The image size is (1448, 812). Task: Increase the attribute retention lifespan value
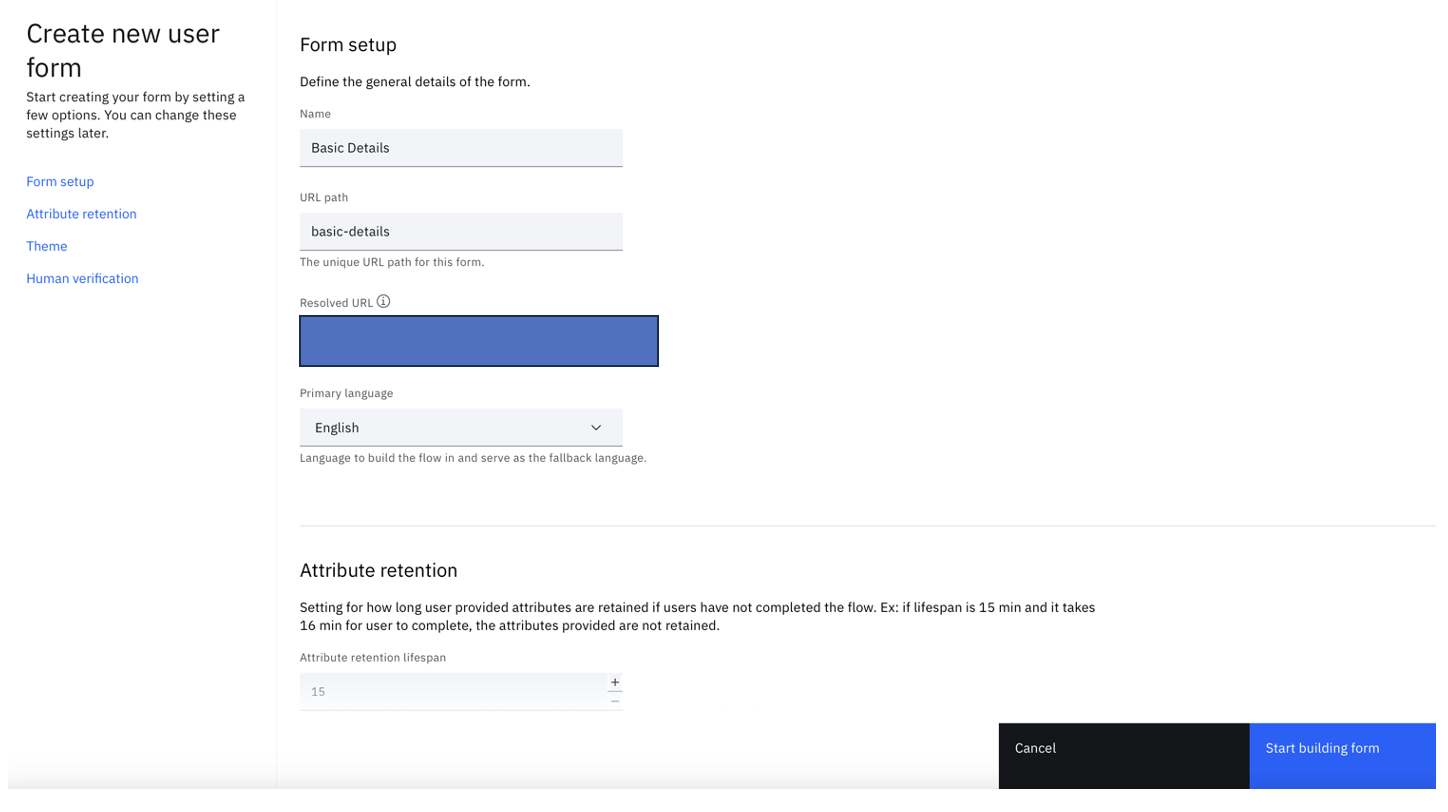click(x=615, y=682)
